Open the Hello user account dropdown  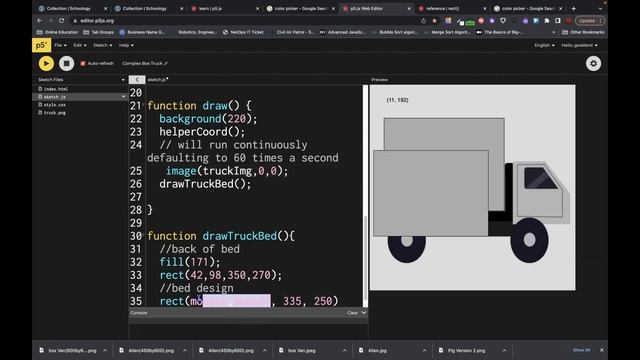(x=579, y=45)
